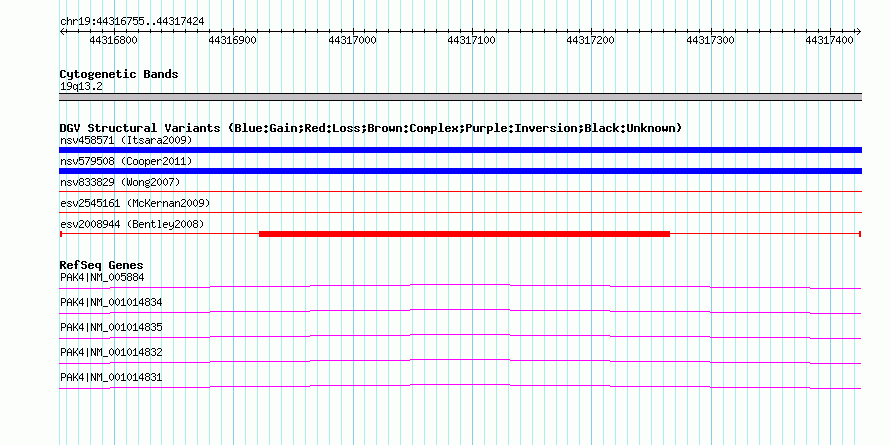890x445 pixels.
Task: Click the 44317400 ruler coordinate
Action: coord(829,40)
